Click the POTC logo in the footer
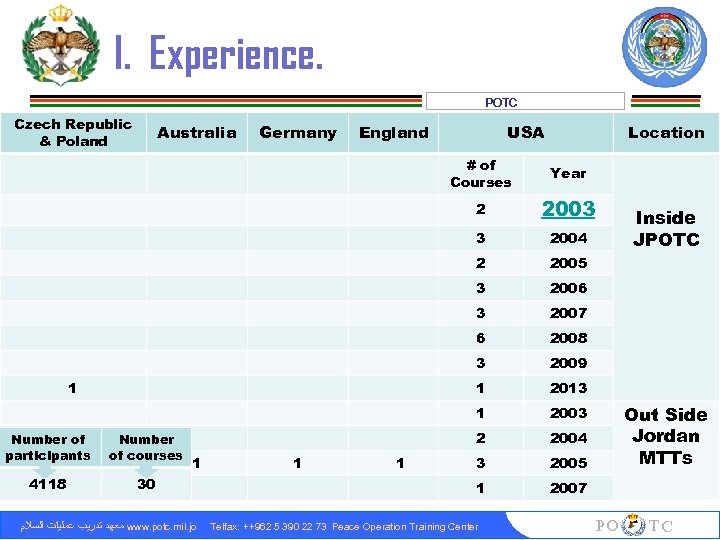Screen dimensions: 720x540 pos(635,525)
